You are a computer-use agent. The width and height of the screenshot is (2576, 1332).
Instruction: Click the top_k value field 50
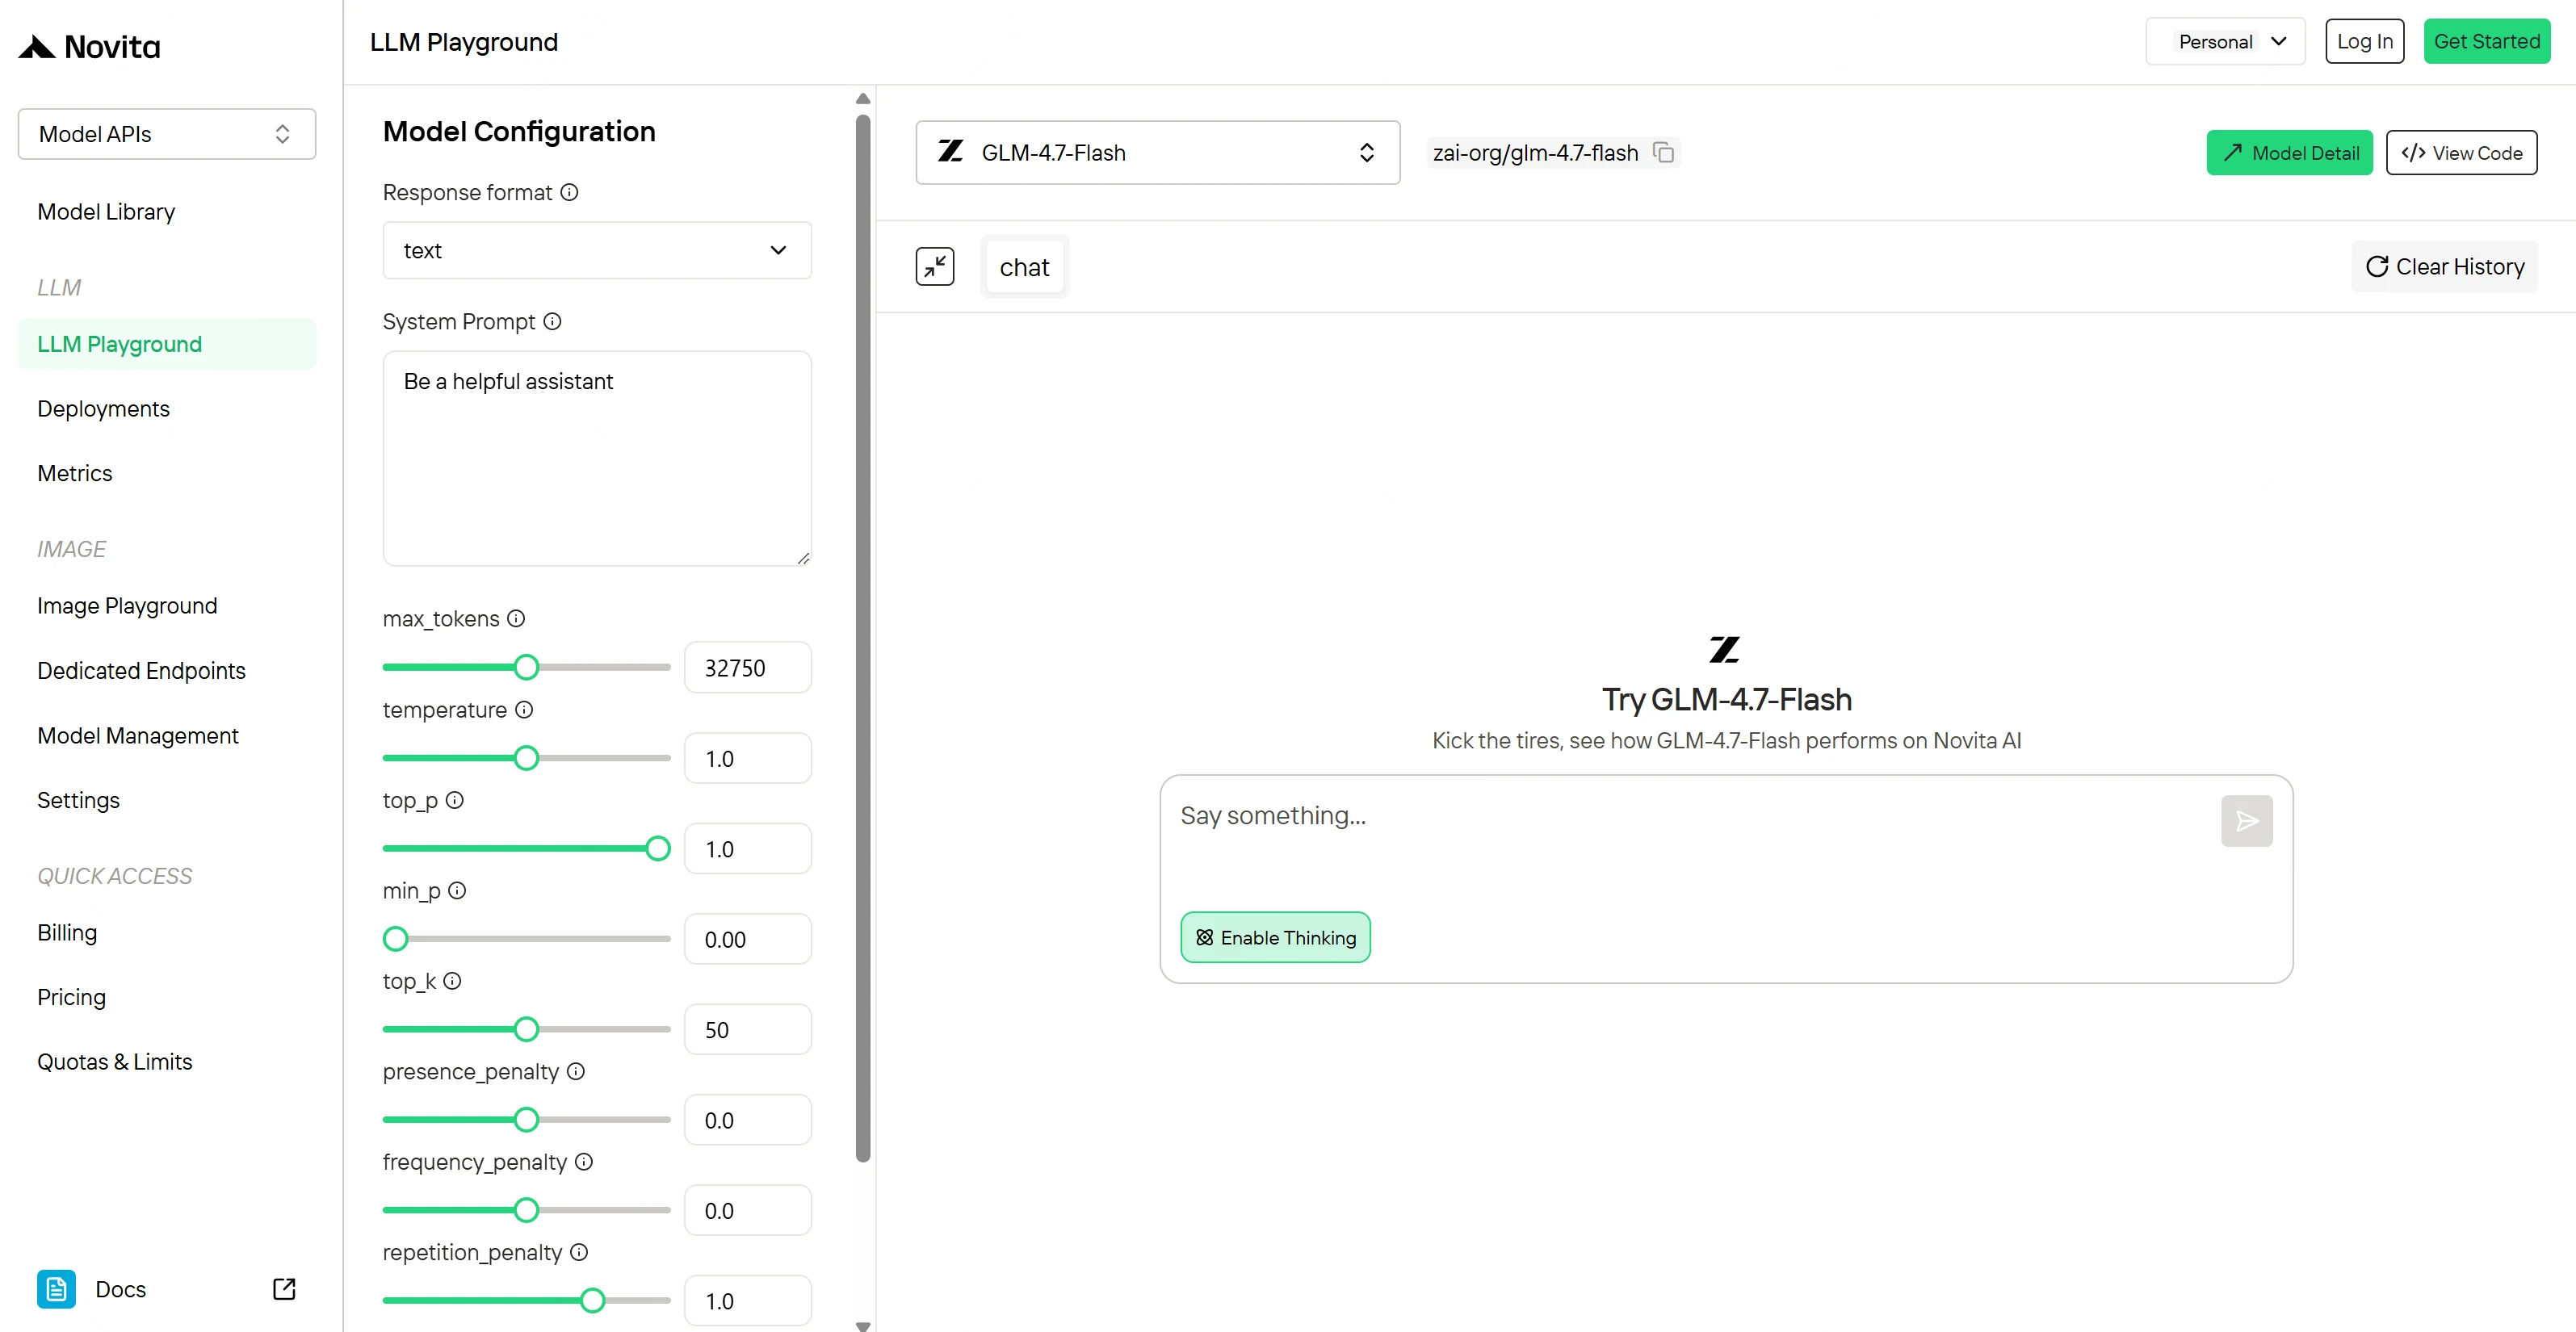coord(748,1029)
